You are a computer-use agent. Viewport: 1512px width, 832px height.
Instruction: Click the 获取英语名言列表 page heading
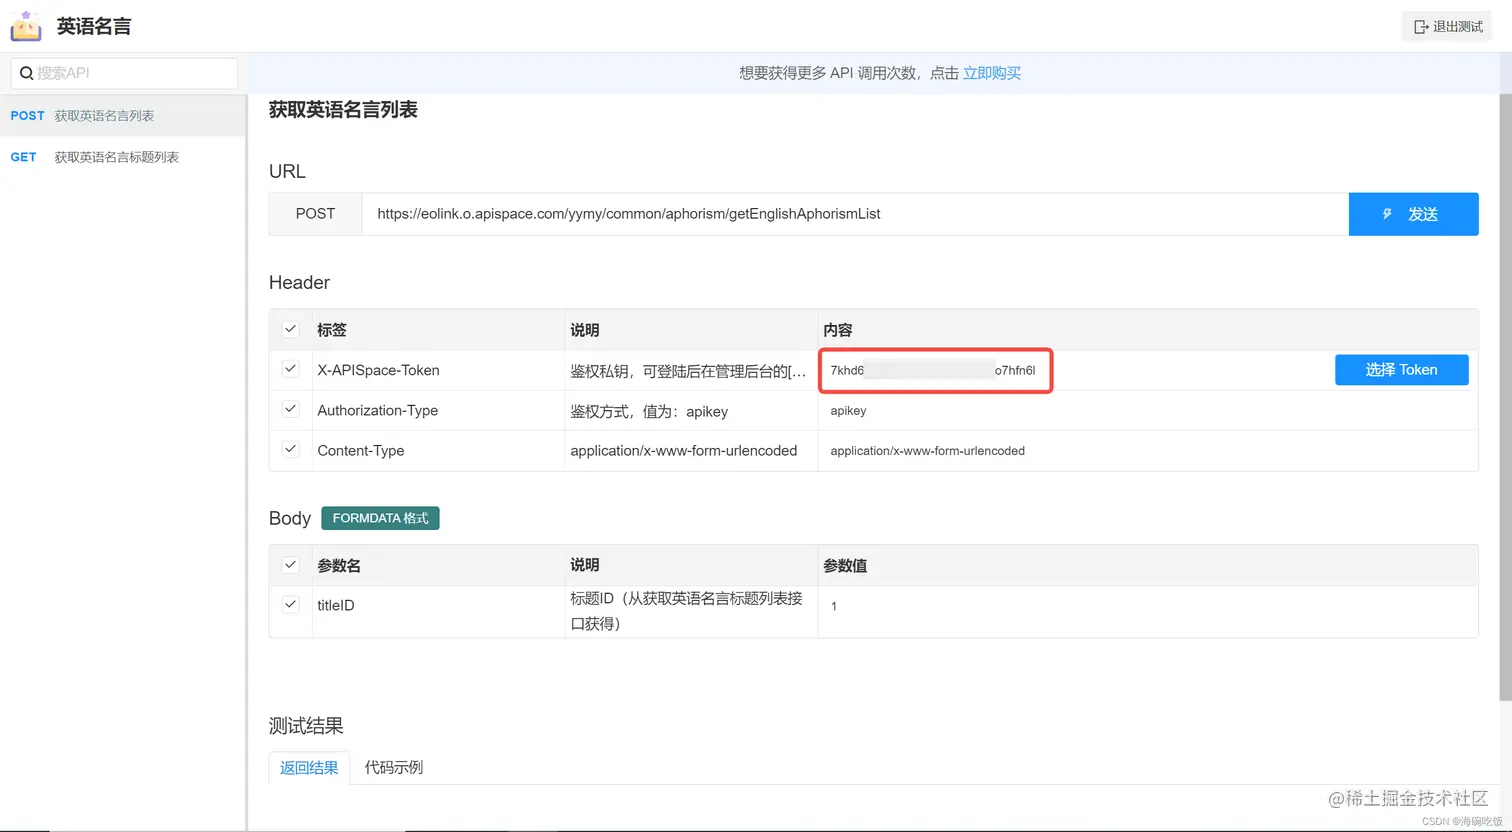pyautogui.click(x=343, y=110)
